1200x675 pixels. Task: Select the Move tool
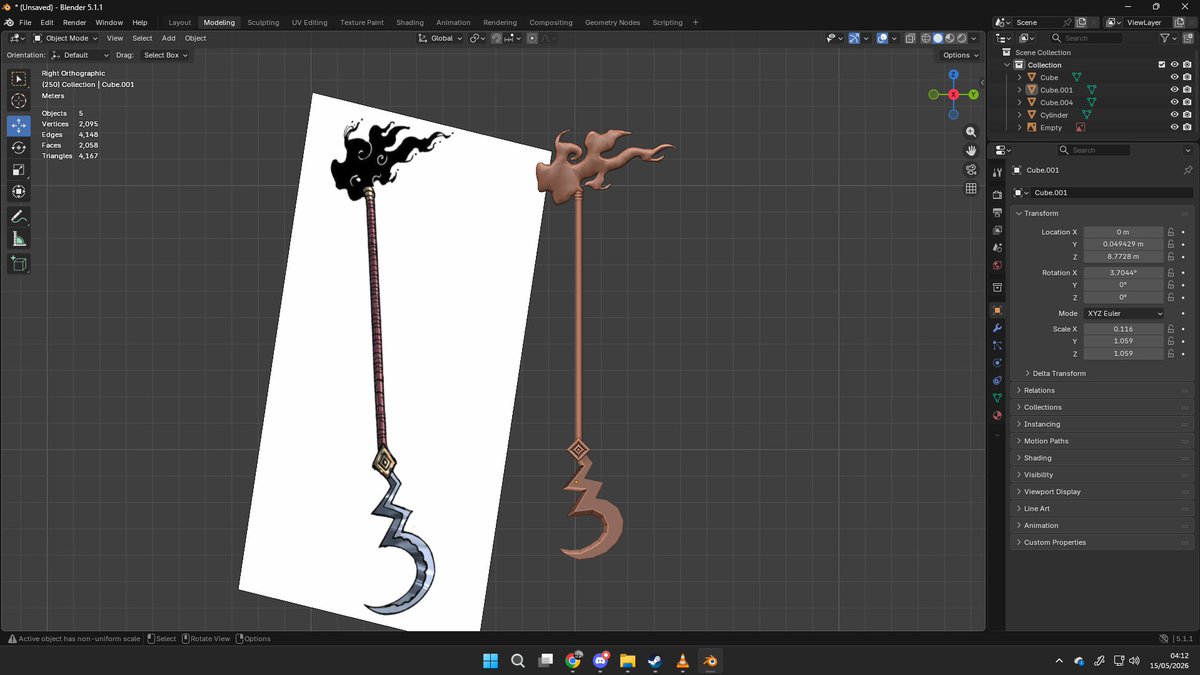tap(18, 126)
